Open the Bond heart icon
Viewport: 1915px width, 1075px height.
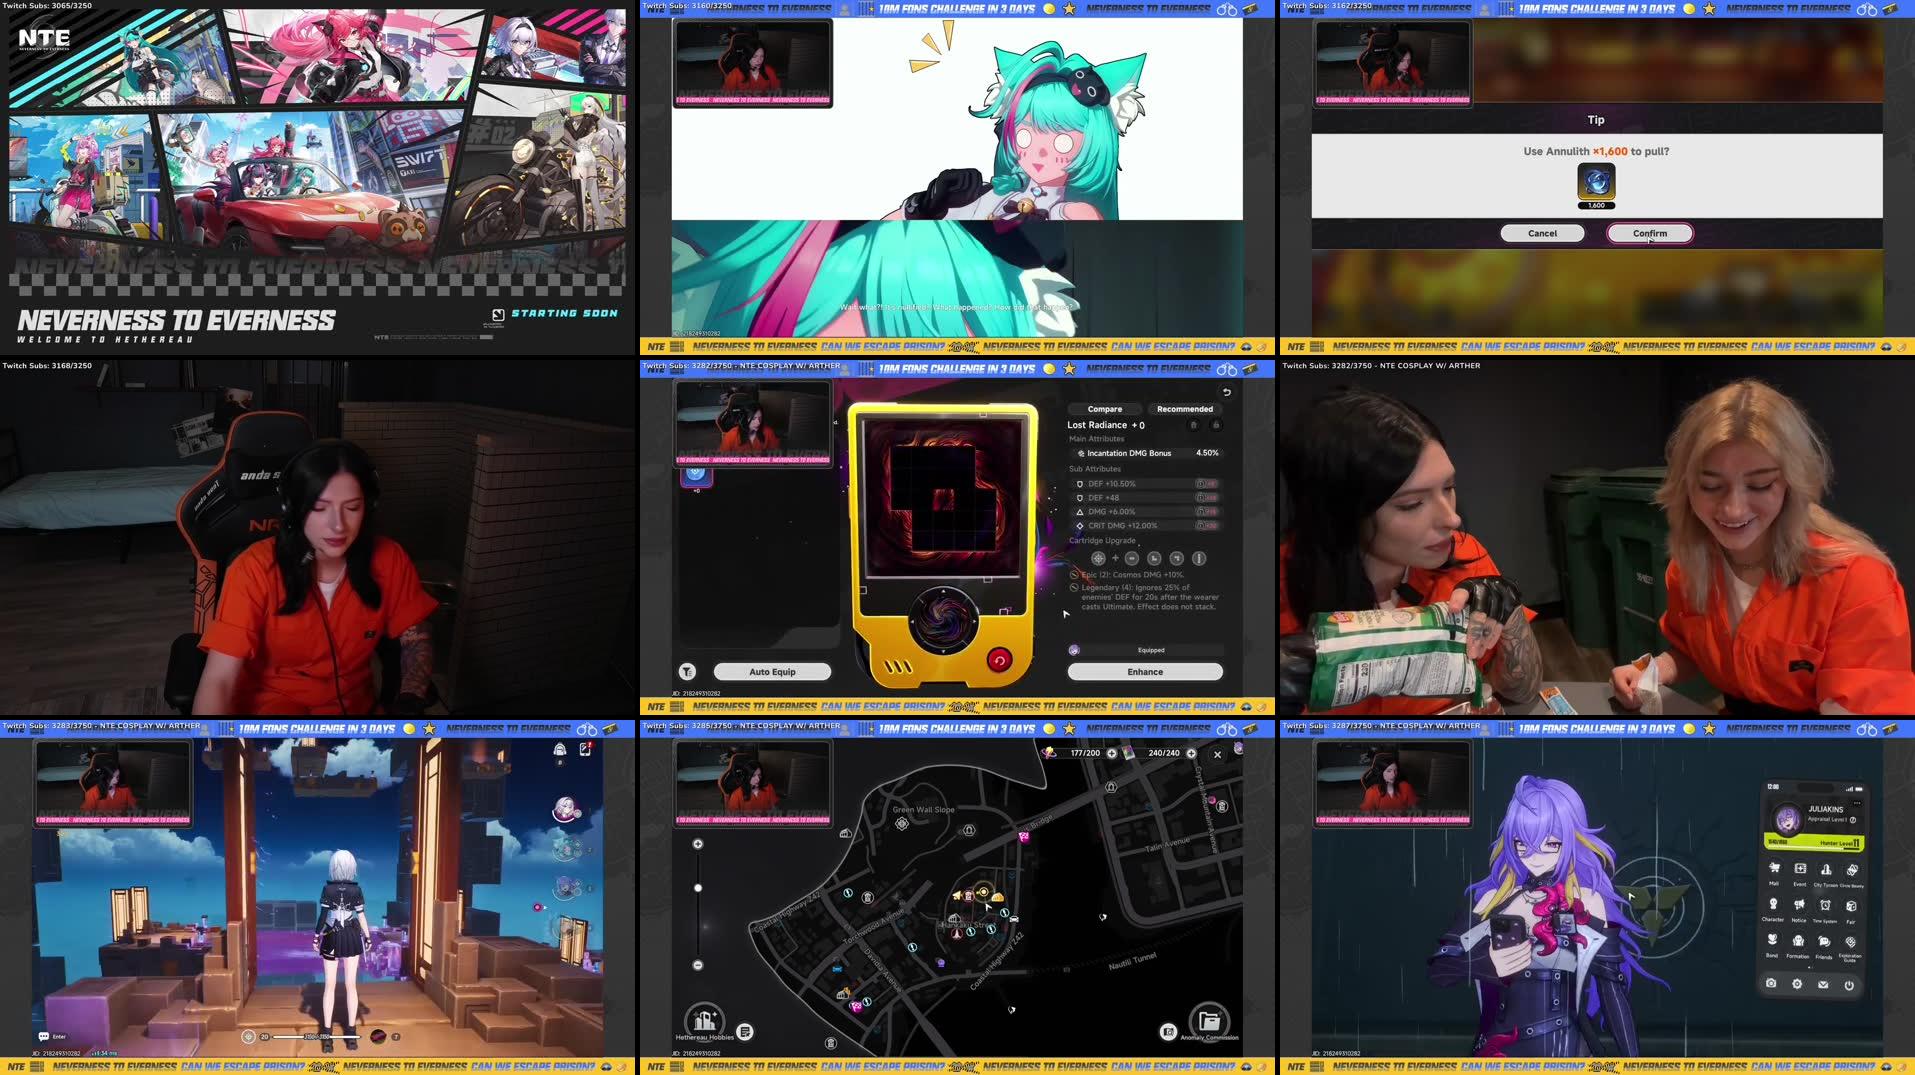1772,941
